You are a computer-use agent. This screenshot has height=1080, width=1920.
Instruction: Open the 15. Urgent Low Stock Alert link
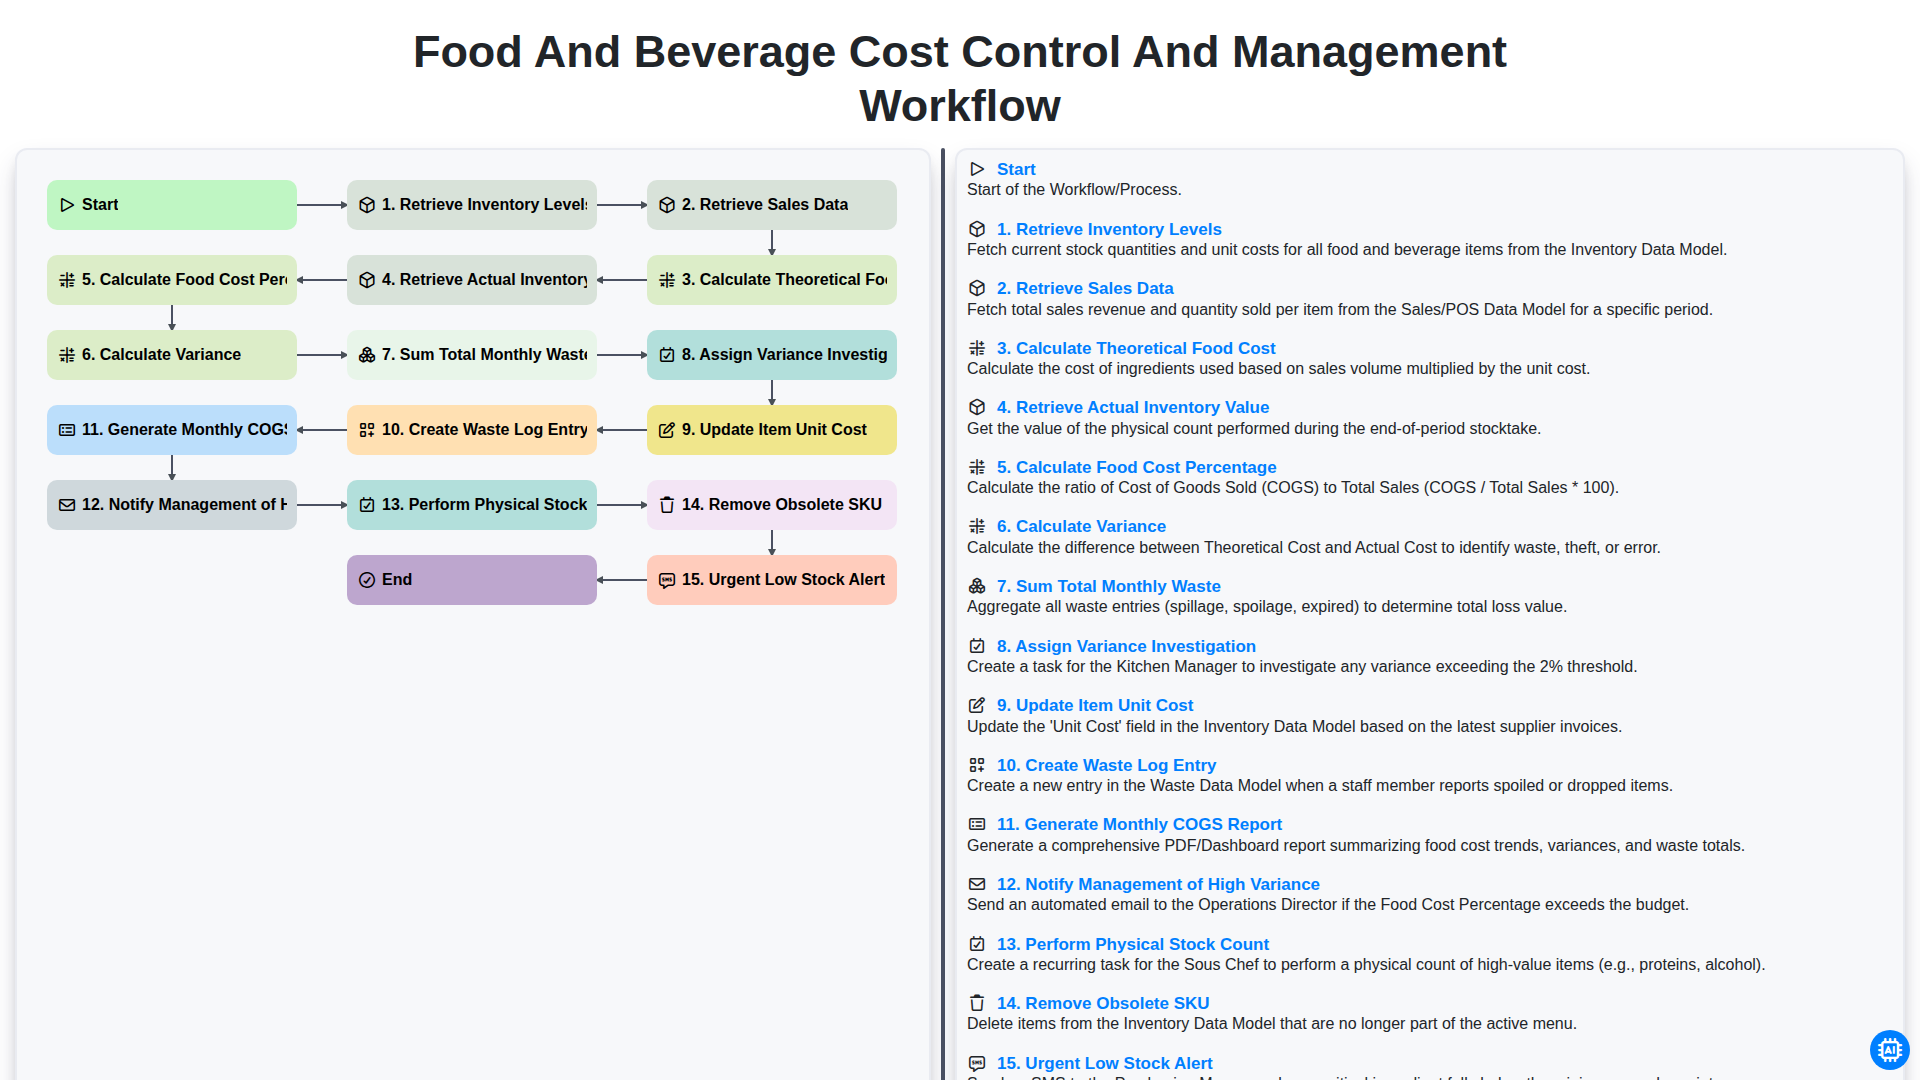1104,1063
